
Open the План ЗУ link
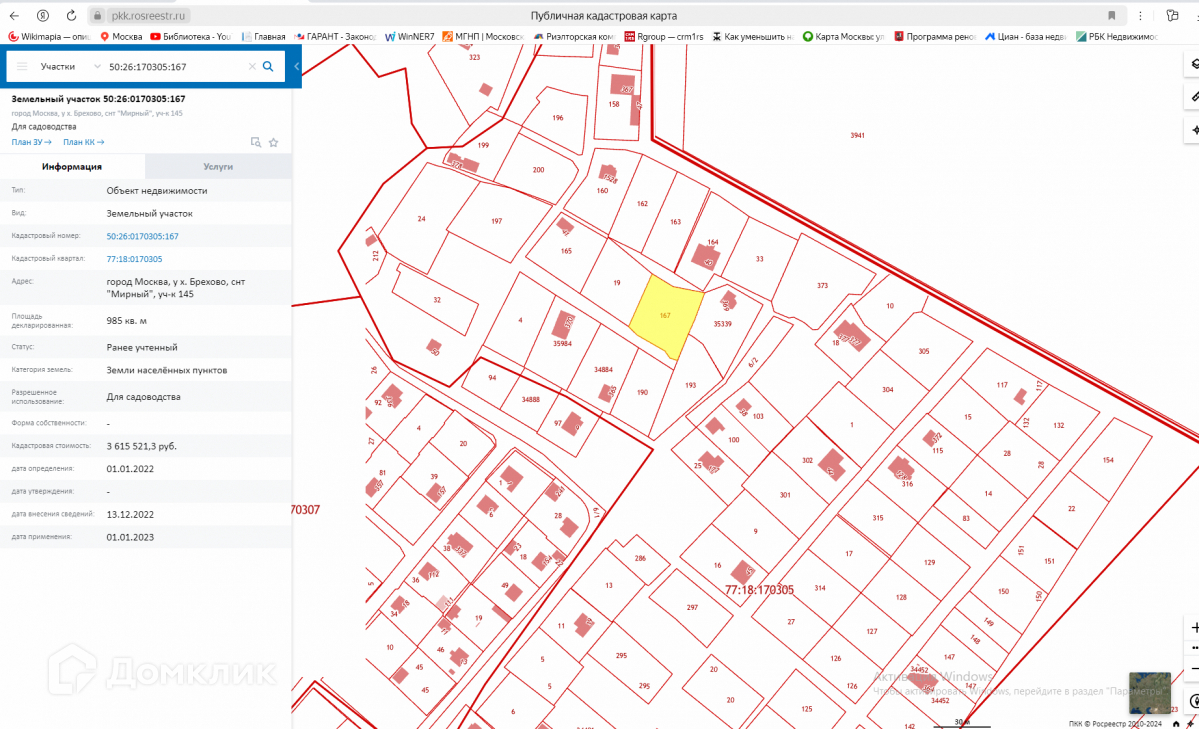click(31, 142)
